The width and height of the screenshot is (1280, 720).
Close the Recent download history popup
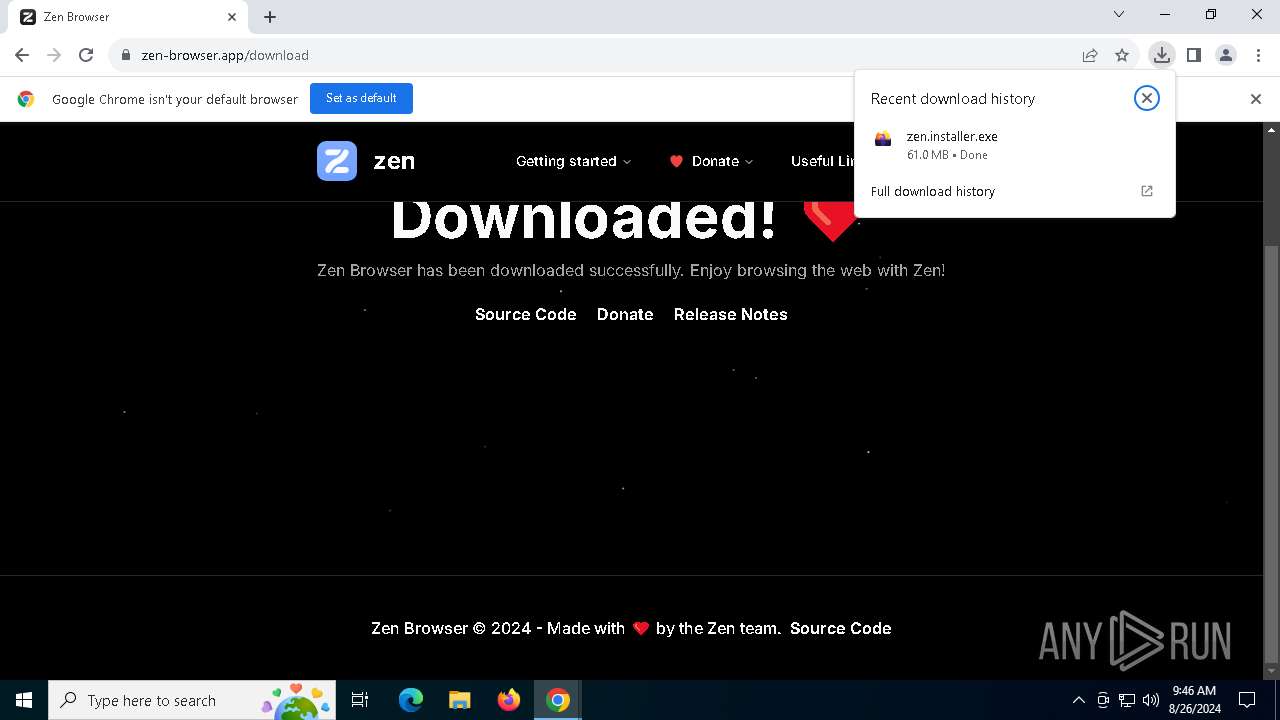1147,98
